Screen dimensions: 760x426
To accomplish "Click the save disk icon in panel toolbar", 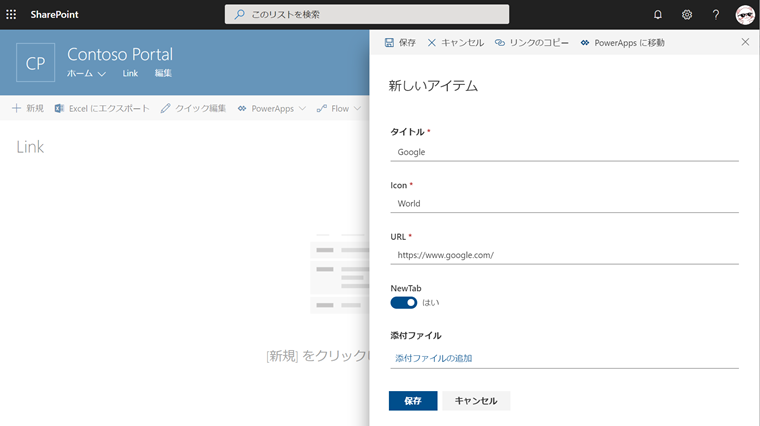I will pos(389,43).
